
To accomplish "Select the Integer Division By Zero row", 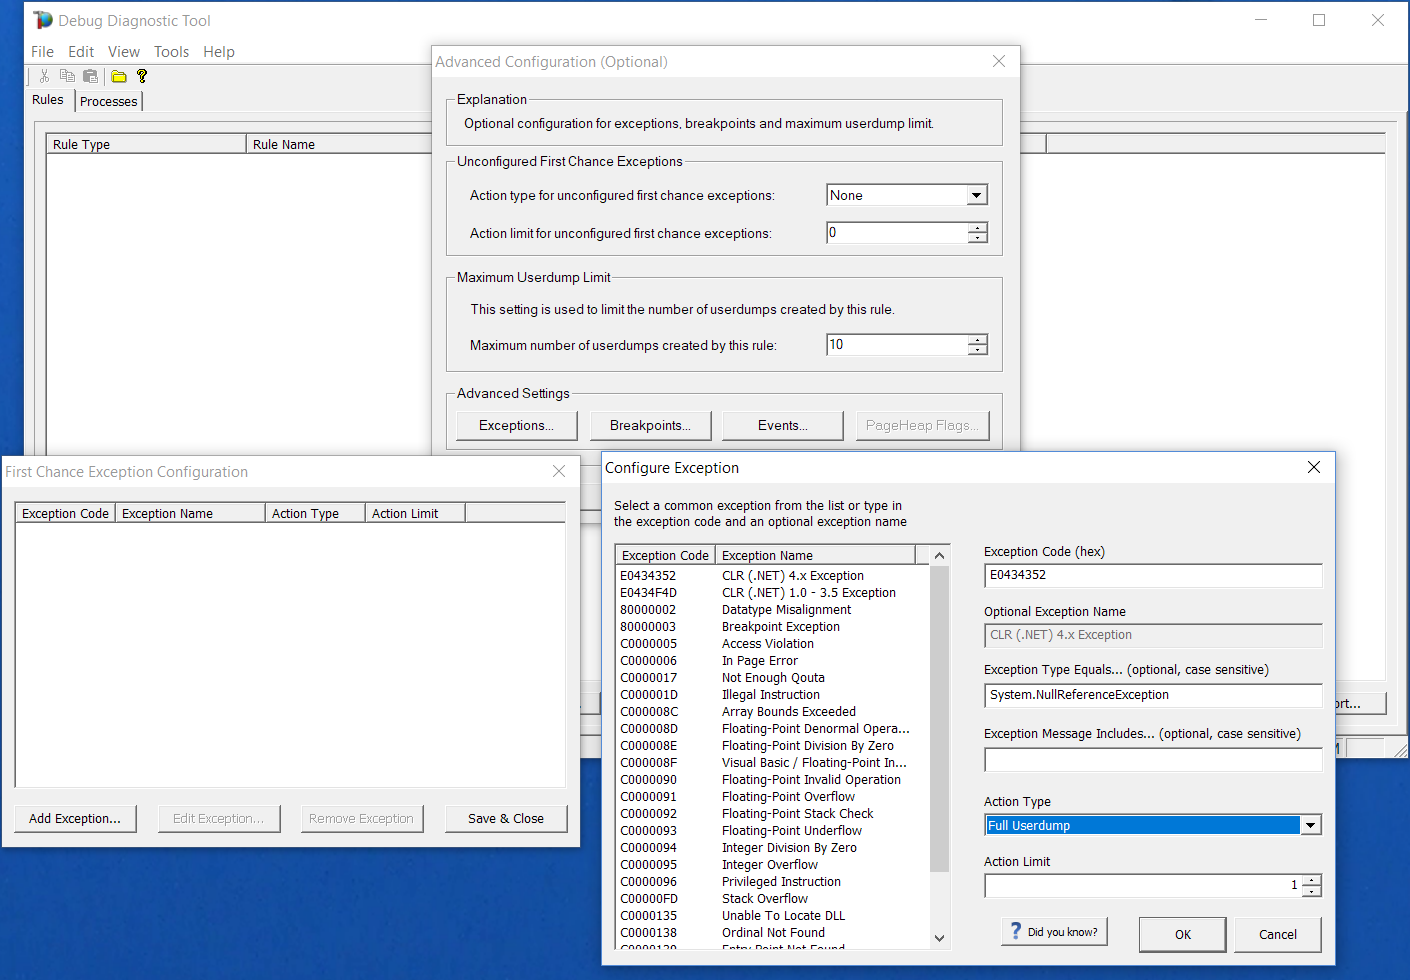I will (772, 848).
